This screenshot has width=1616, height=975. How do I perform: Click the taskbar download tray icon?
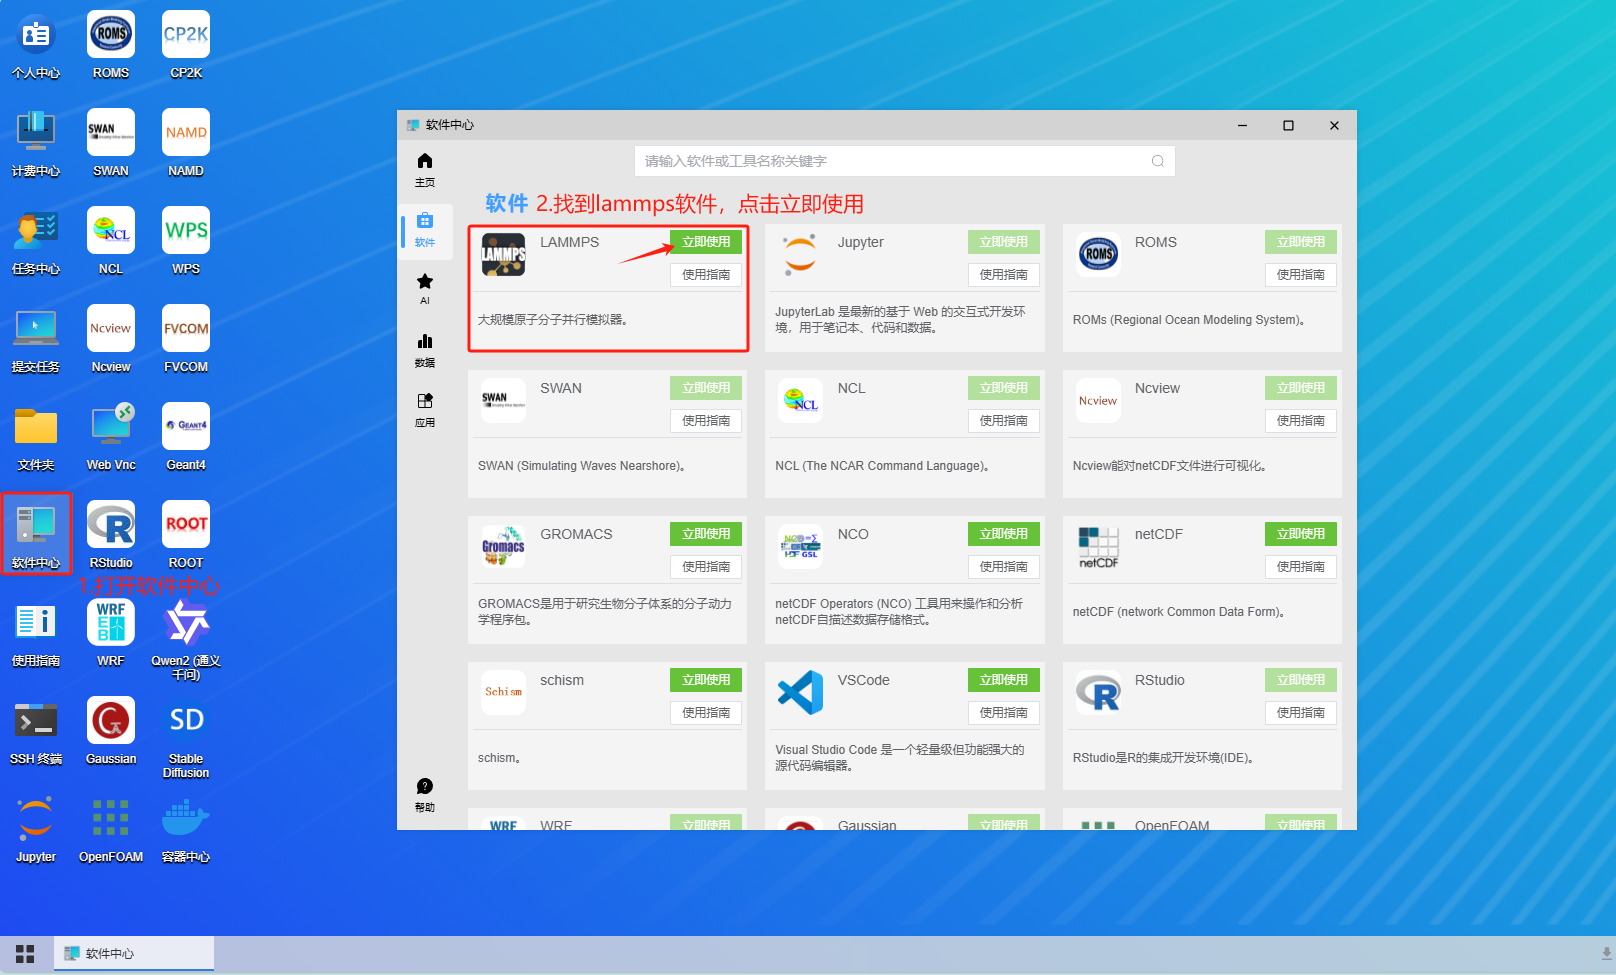(x=1606, y=954)
